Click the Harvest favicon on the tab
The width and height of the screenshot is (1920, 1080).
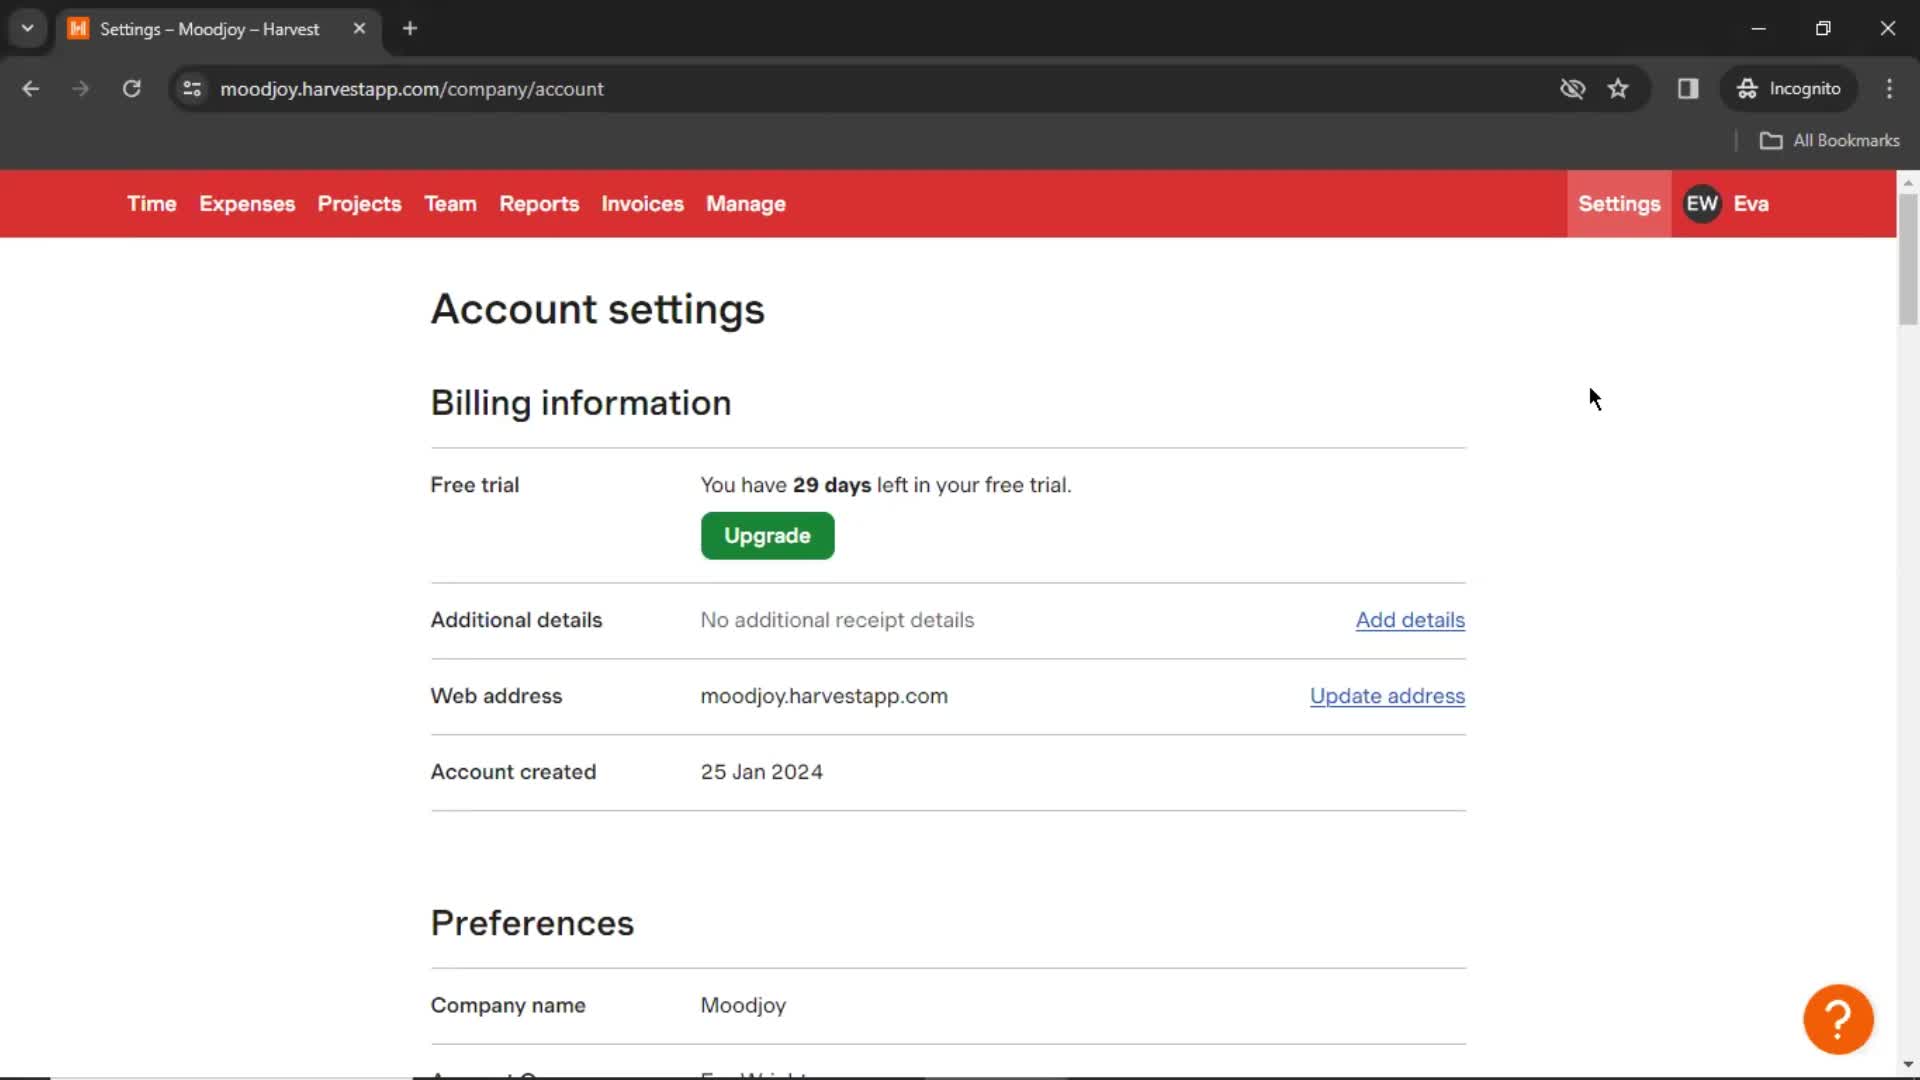point(78,28)
